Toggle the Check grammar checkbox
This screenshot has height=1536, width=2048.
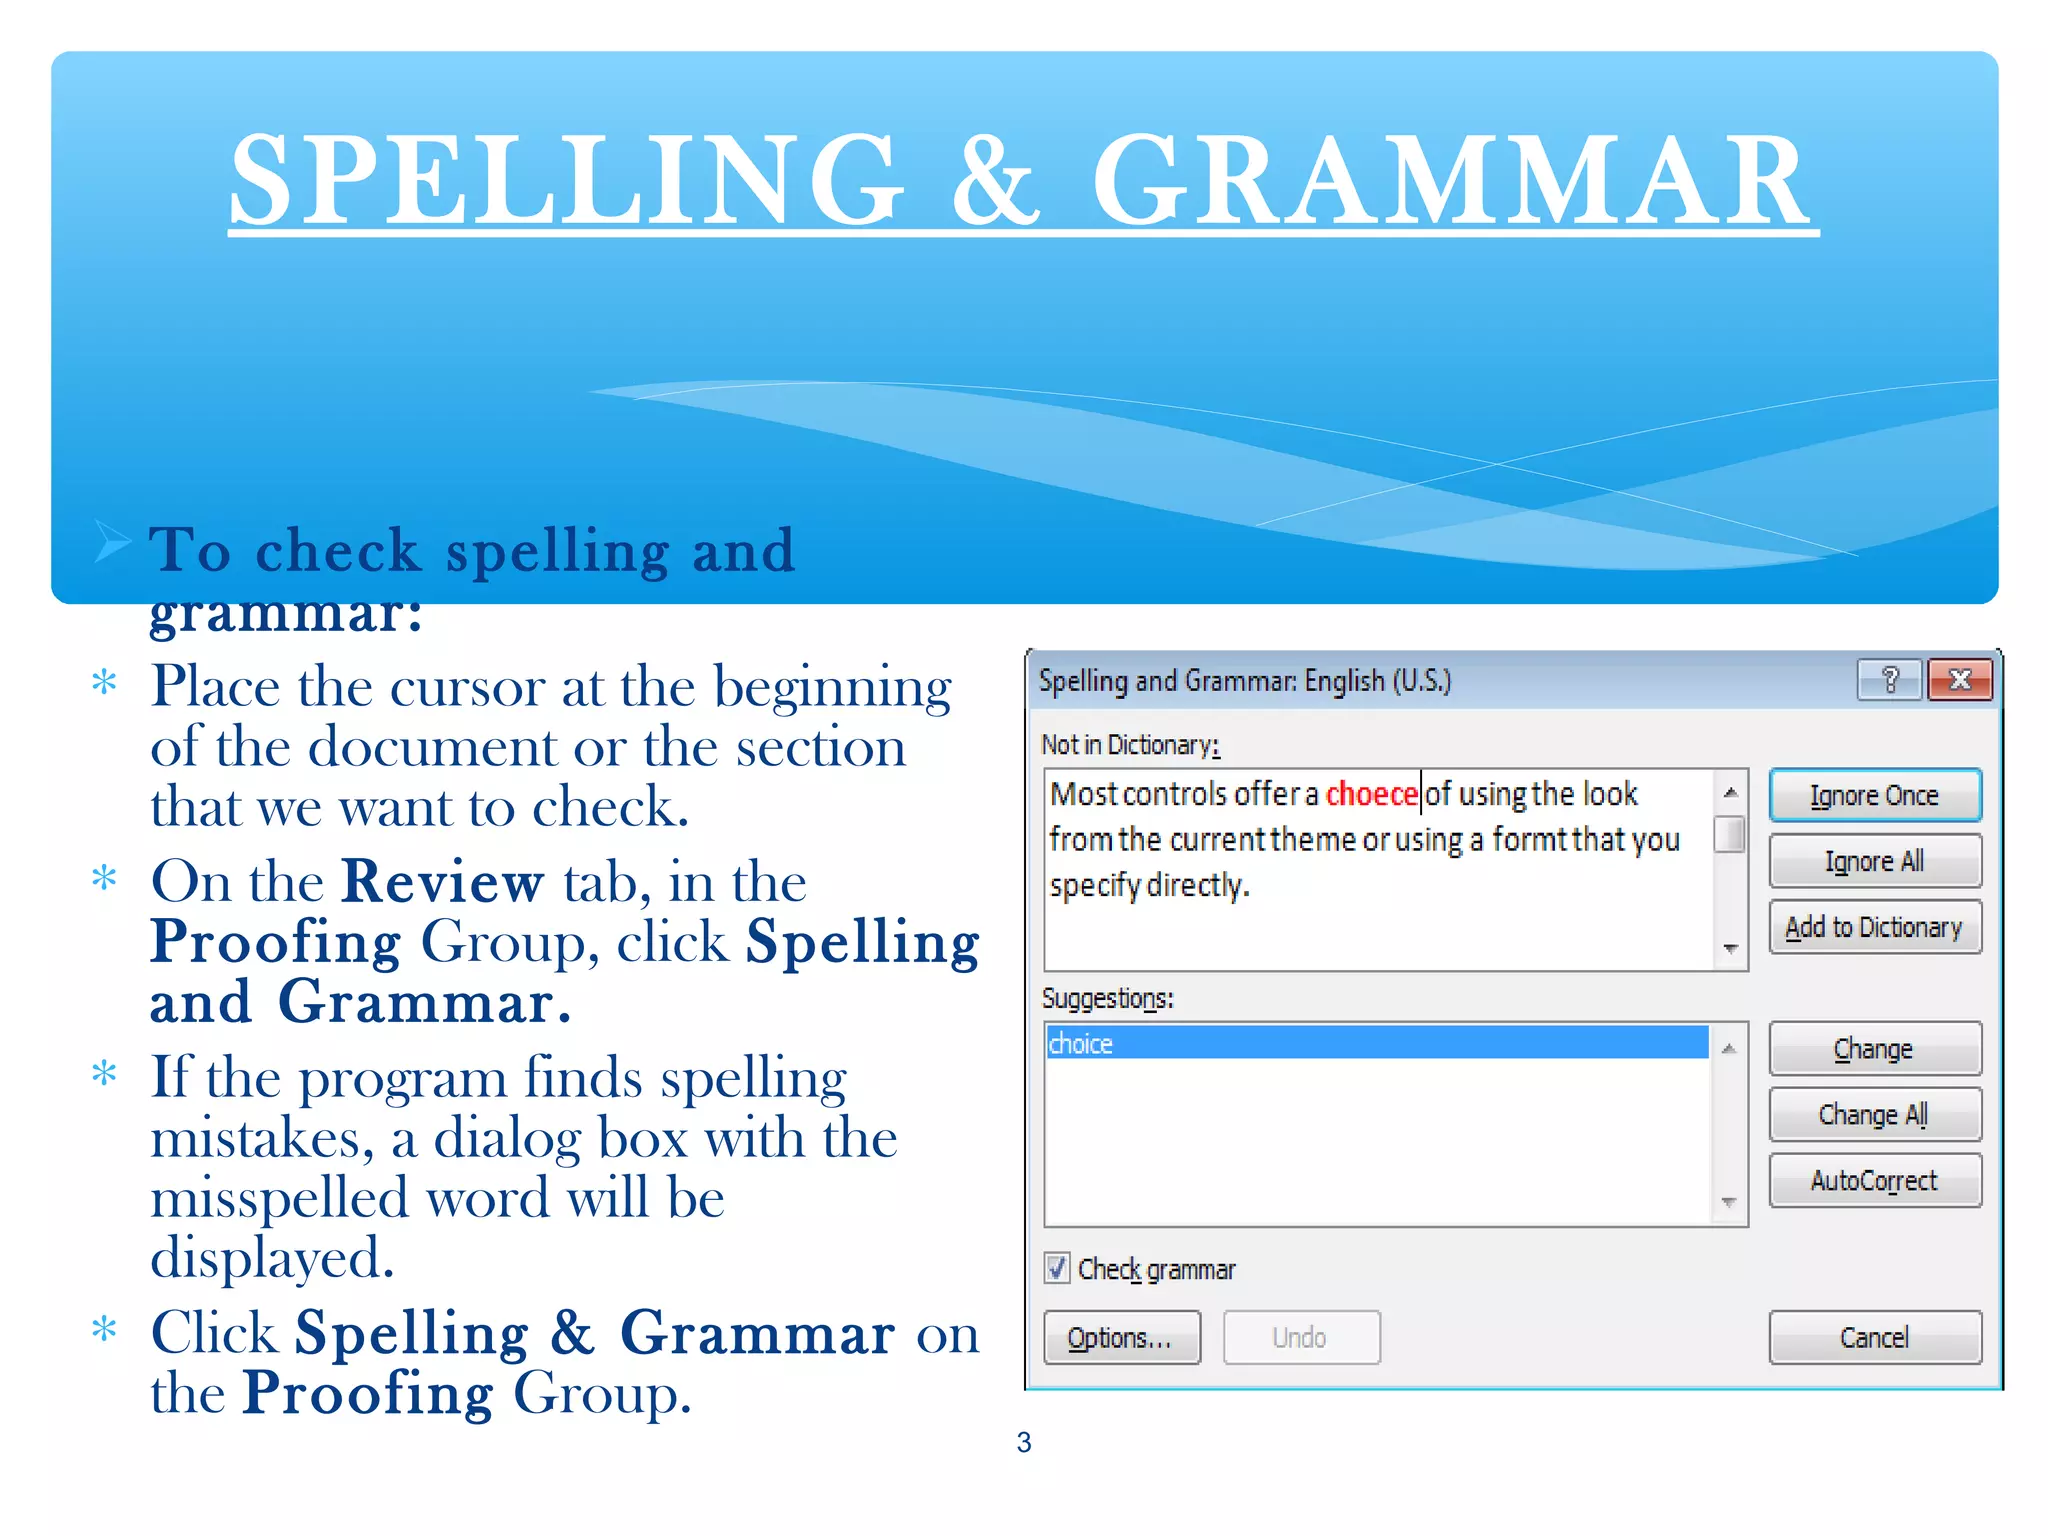point(1057,1268)
